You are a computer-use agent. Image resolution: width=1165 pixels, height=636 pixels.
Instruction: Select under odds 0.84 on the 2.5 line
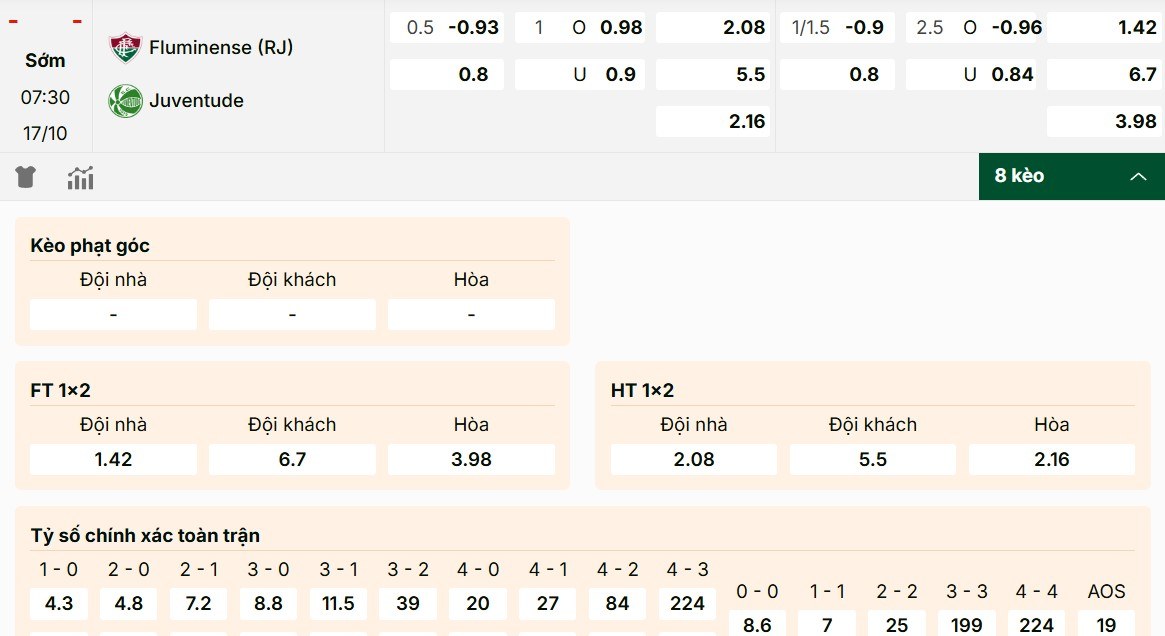pos(971,73)
